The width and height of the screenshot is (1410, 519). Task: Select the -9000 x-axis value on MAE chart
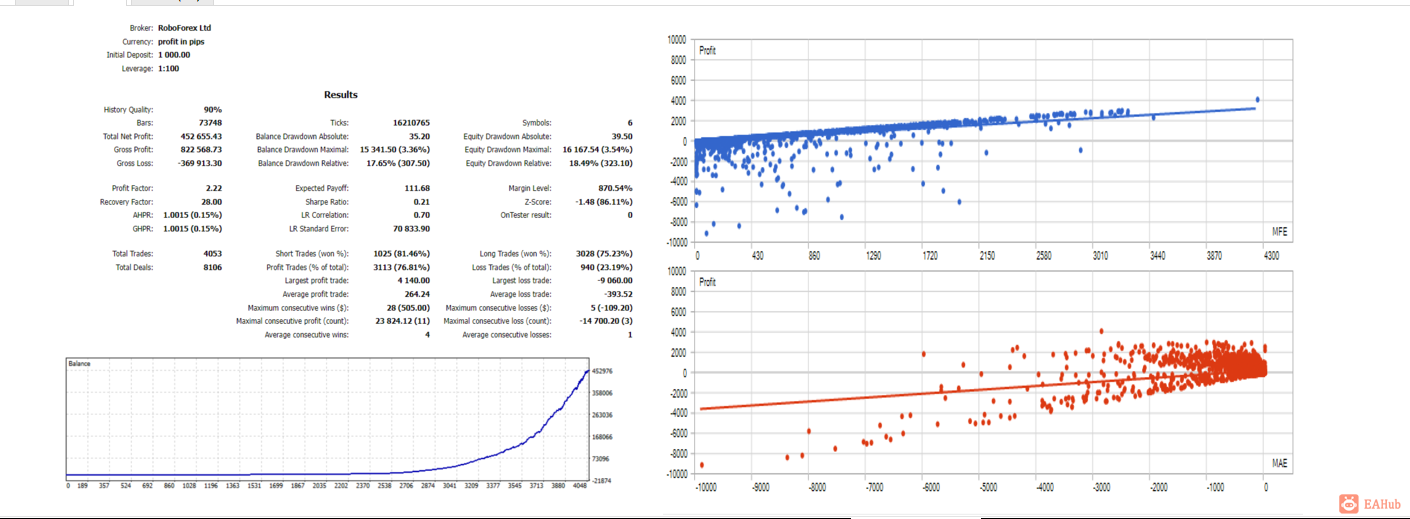pos(759,489)
